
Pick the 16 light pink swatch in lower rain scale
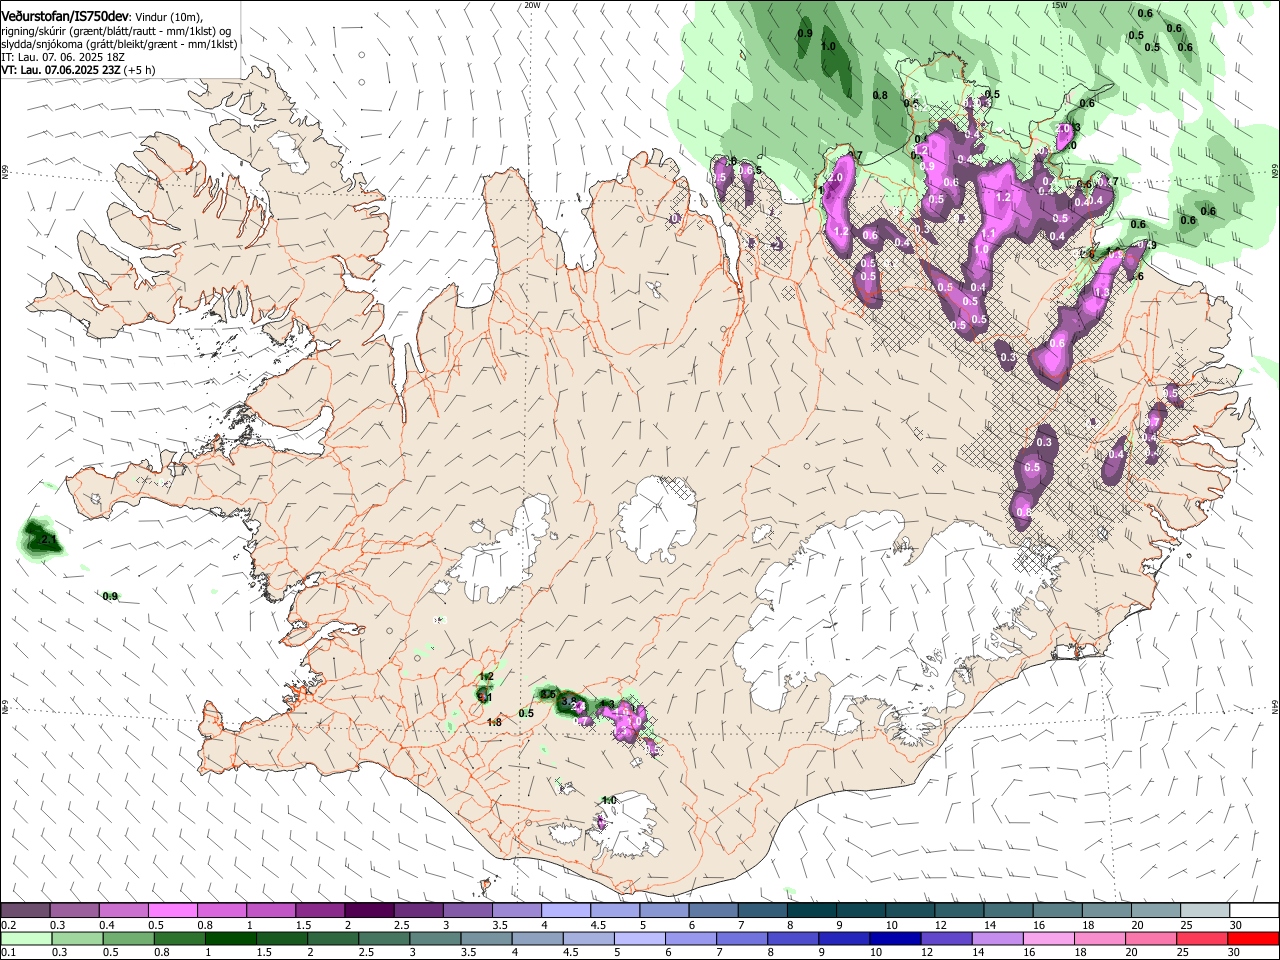(1048, 938)
